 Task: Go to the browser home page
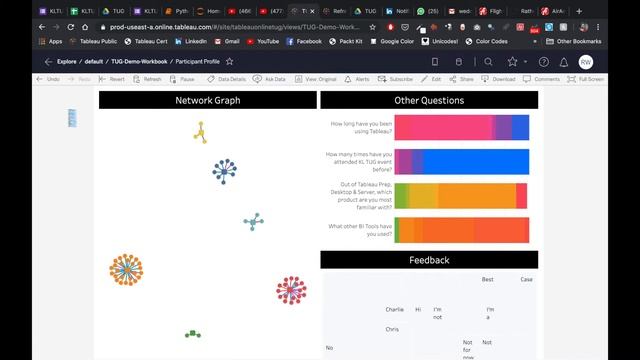(x=85, y=27)
